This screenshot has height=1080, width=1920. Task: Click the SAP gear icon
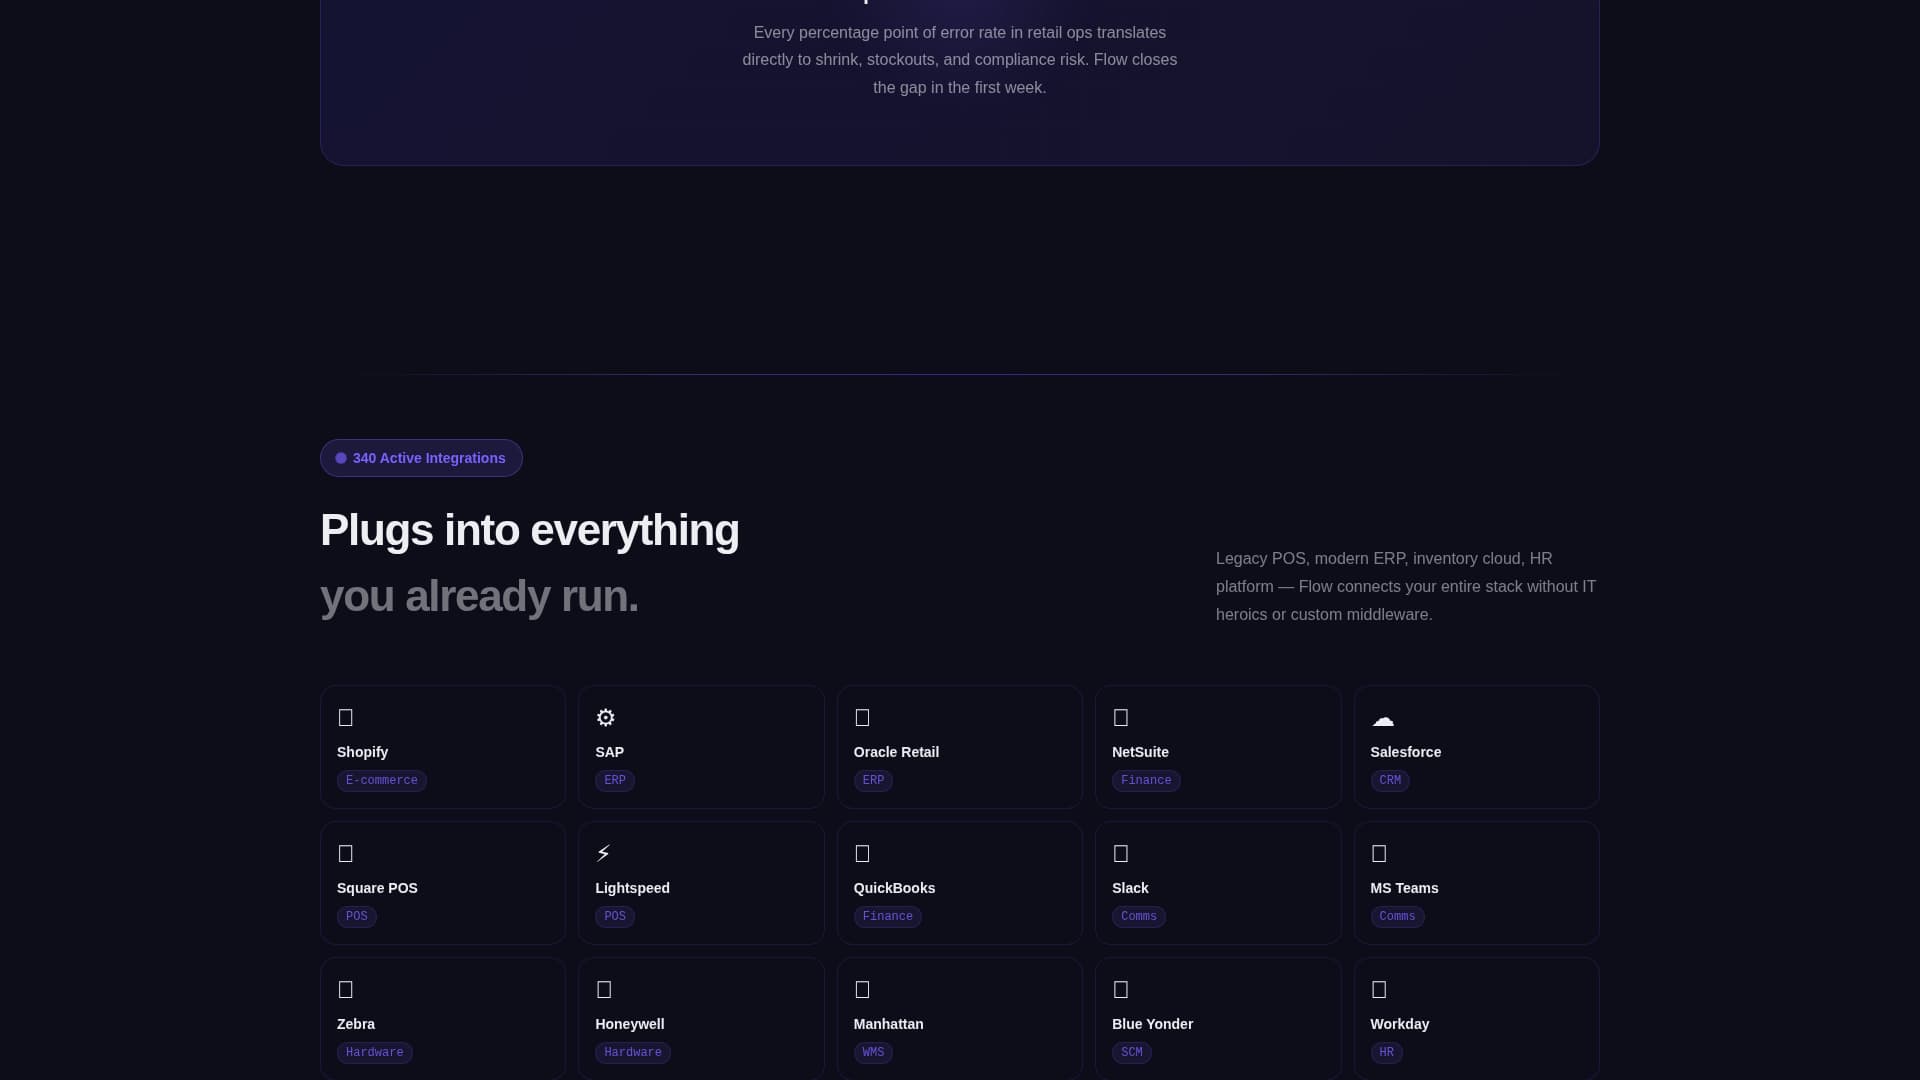(606, 718)
